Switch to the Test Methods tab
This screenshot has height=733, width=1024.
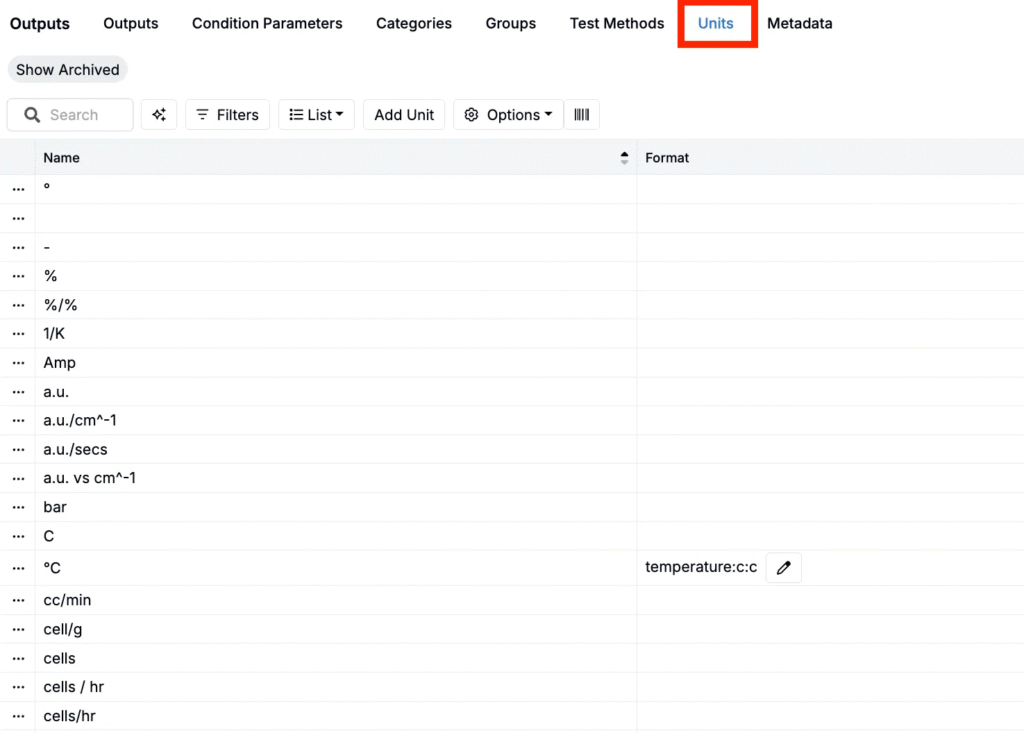[617, 23]
